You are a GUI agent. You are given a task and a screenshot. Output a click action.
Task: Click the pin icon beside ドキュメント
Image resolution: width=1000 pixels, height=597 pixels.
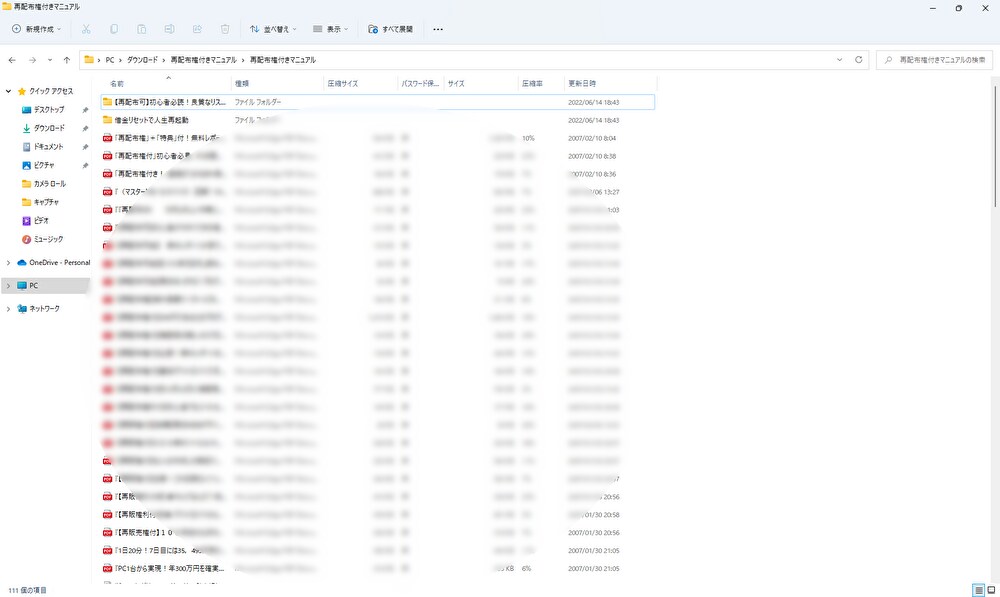pyautogui.click(x=85, y=147)
